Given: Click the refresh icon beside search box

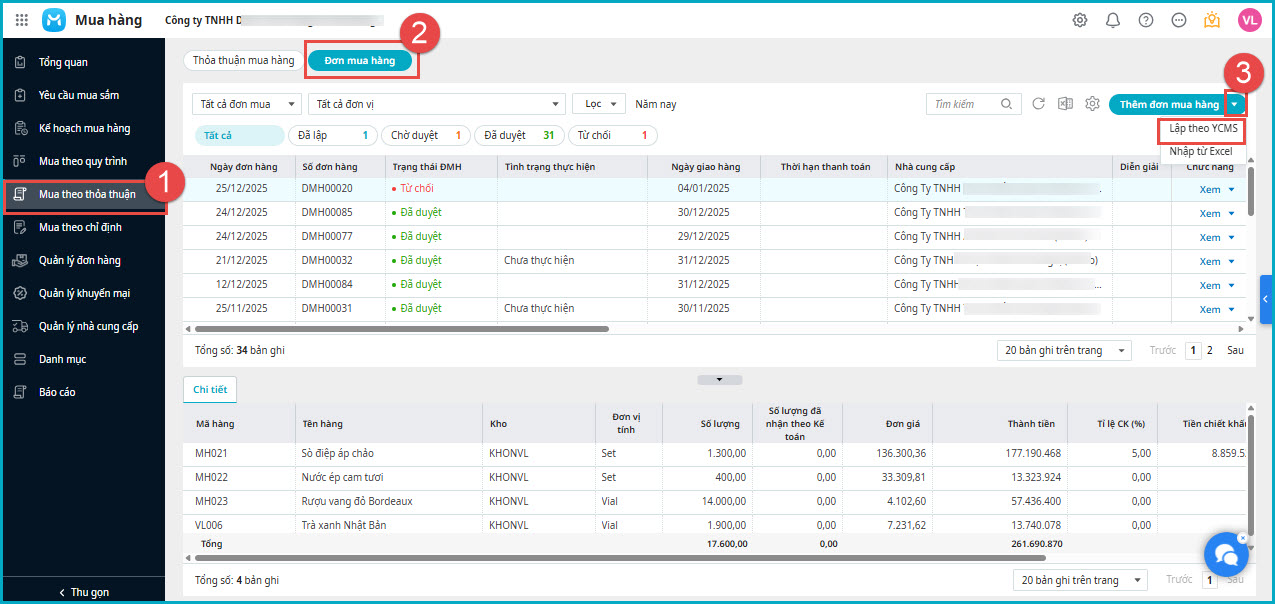Looking at the screenshot, I should click(x=1038, y=104).
